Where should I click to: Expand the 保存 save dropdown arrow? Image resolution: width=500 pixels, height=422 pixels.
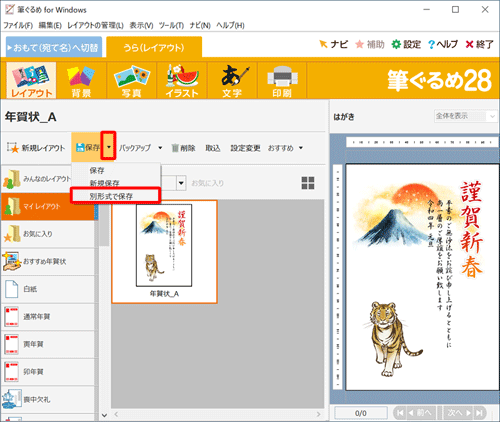click(109, 147)
